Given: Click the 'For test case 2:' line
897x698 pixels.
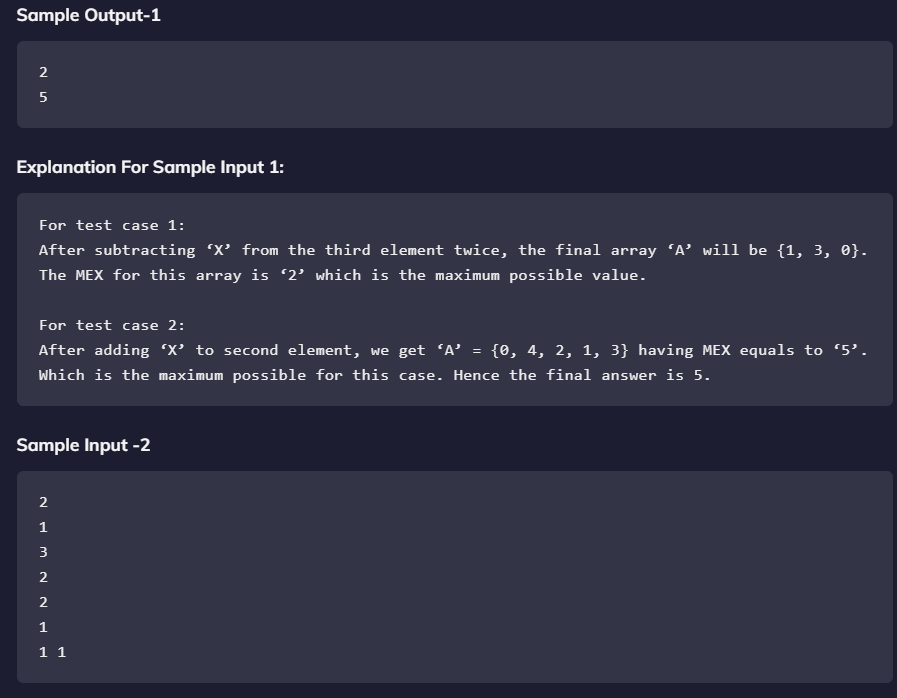Looking at the screenshot, I should [x=112, y=326].
